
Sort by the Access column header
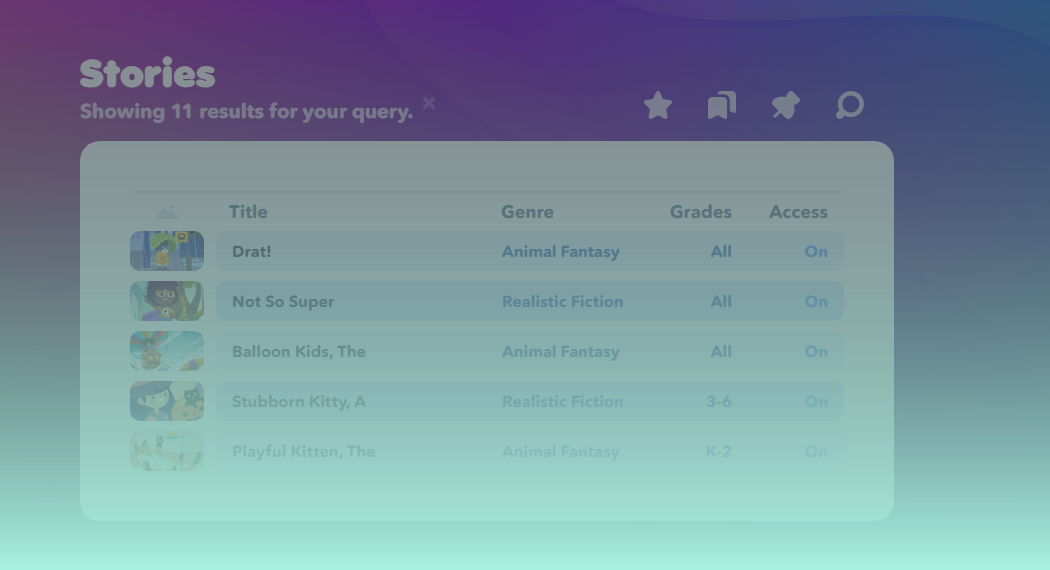[798, 212]
